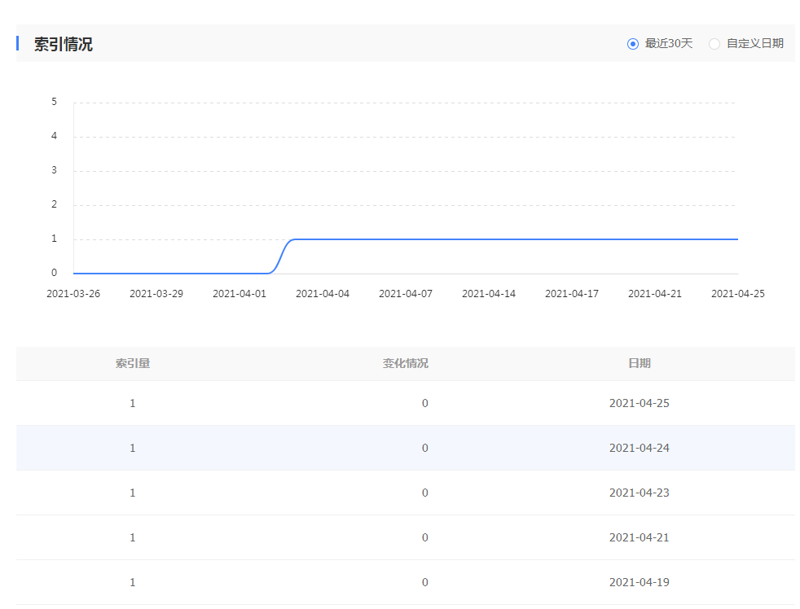Click the 2021-04-07 x-axis label
This screenshot has width=800, height=609.
click(405, 294)
